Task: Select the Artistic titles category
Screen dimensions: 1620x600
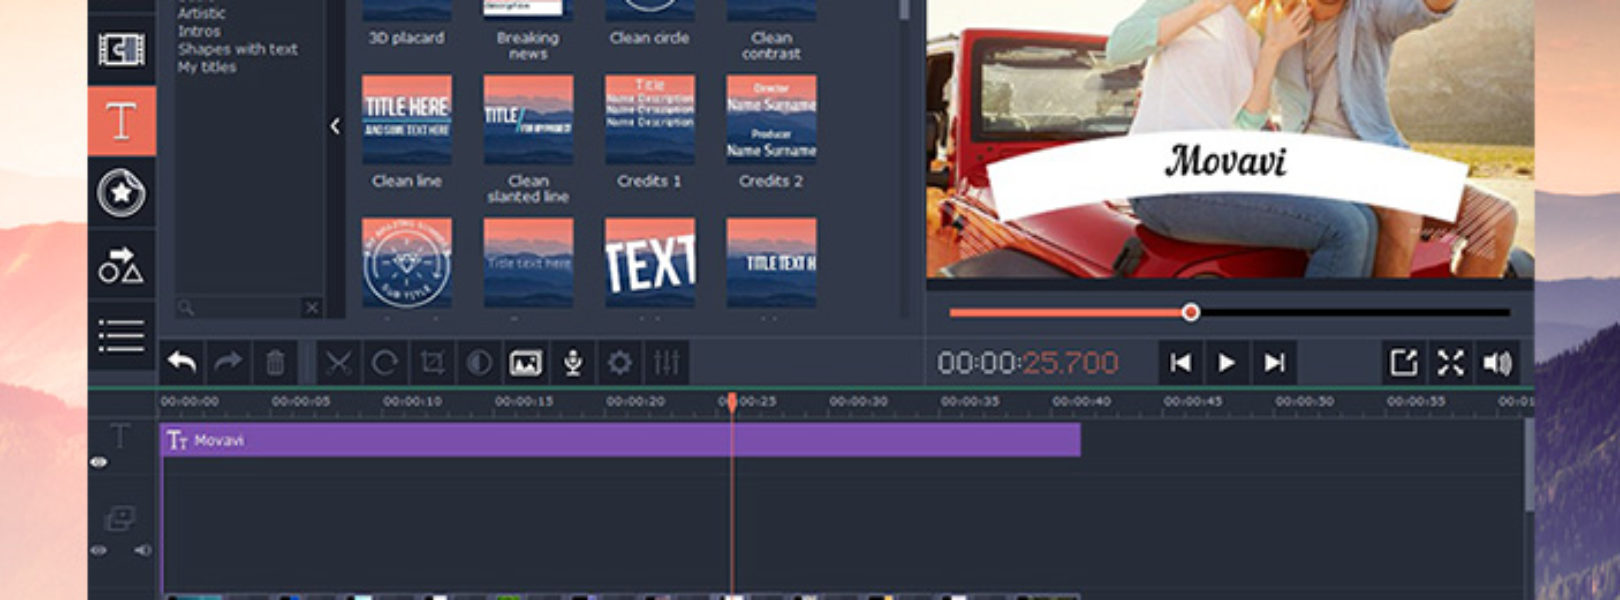Action: (201, 14)
